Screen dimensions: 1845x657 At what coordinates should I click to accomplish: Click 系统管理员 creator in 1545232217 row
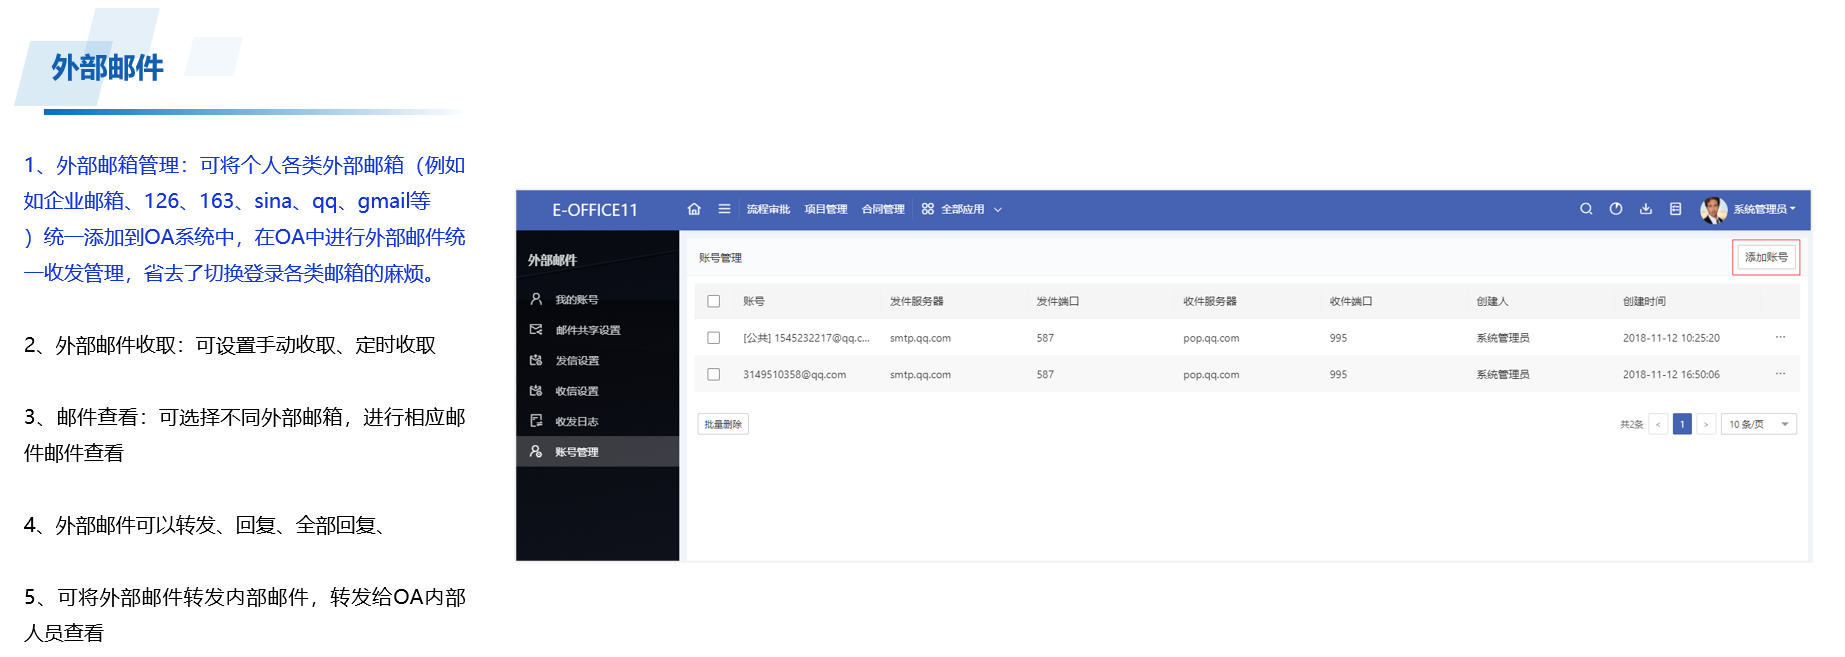[x=1503, y=338]
